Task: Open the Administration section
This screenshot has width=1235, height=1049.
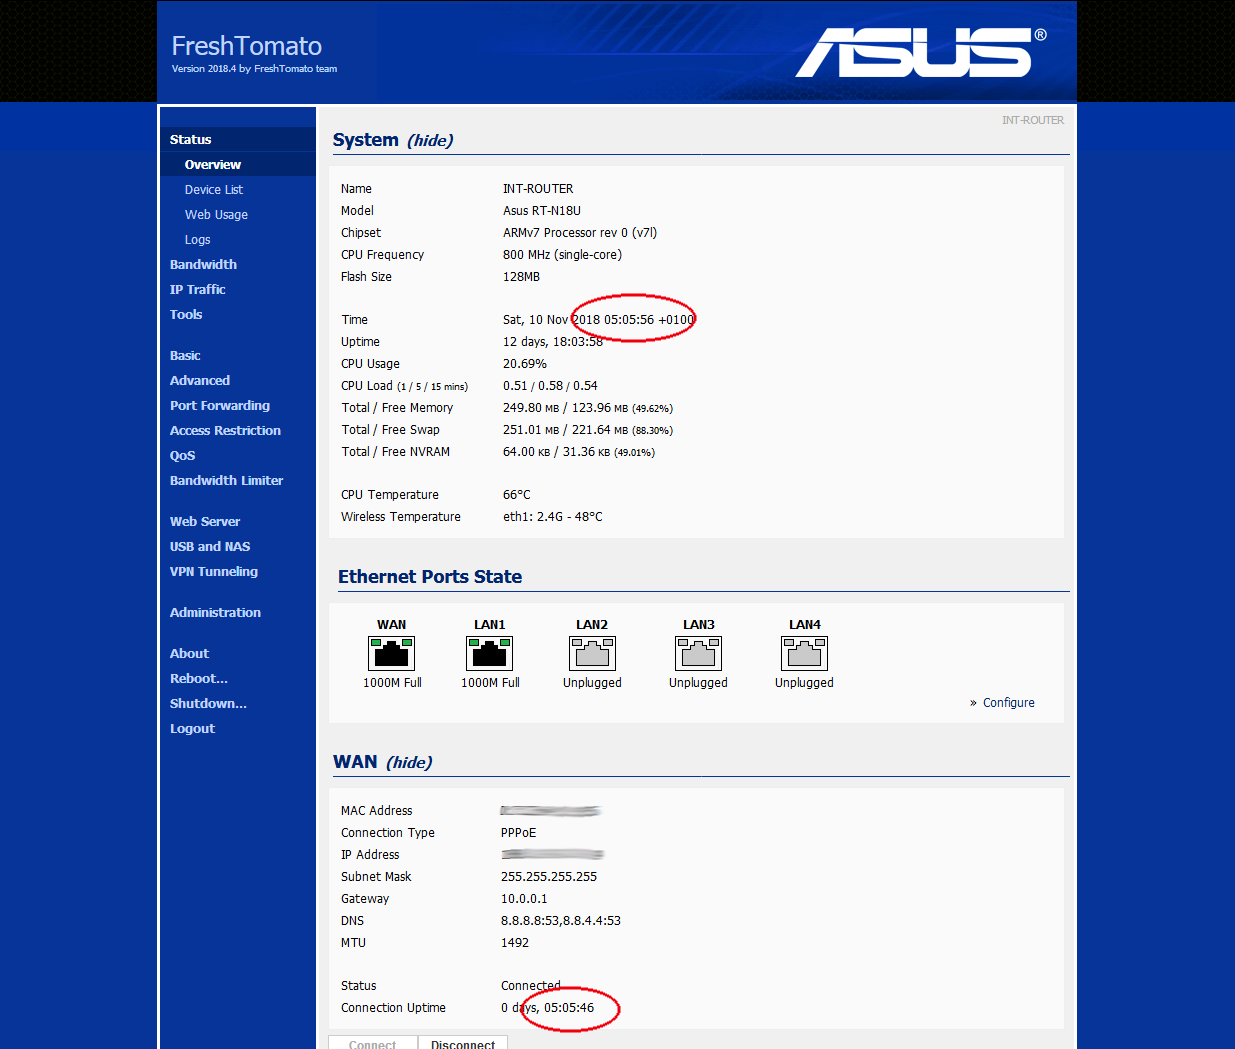Action: tap(215, 613)
